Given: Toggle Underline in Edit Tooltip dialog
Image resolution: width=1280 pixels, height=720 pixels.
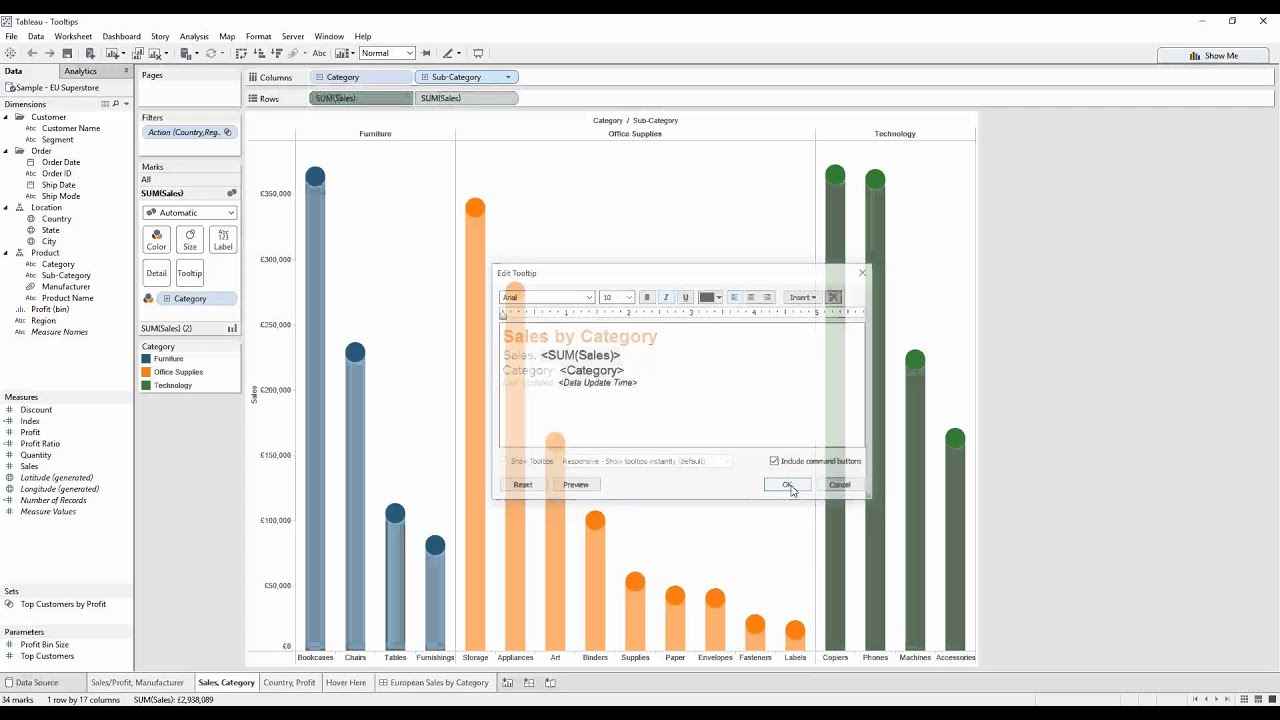Looking at the screenshot, I should pyautogui.click(x=685, y=297).
